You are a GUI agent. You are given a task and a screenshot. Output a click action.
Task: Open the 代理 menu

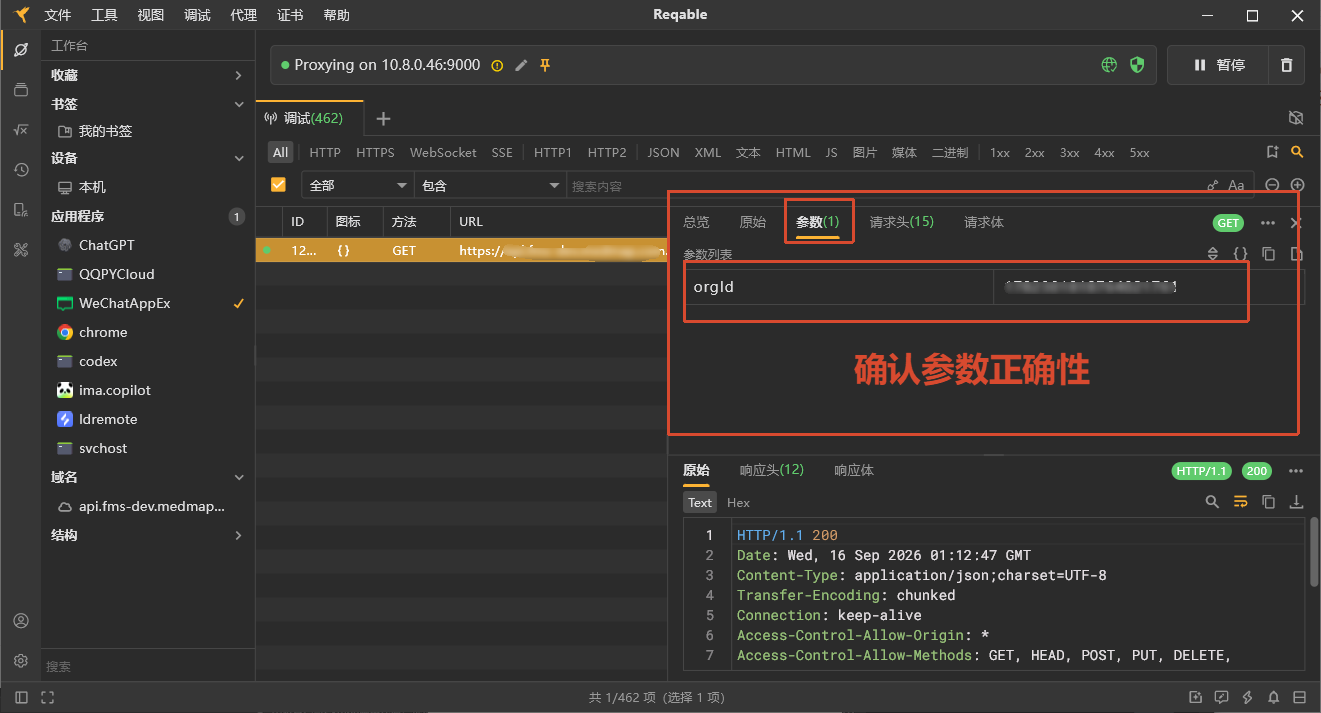[x=243, y=15]
